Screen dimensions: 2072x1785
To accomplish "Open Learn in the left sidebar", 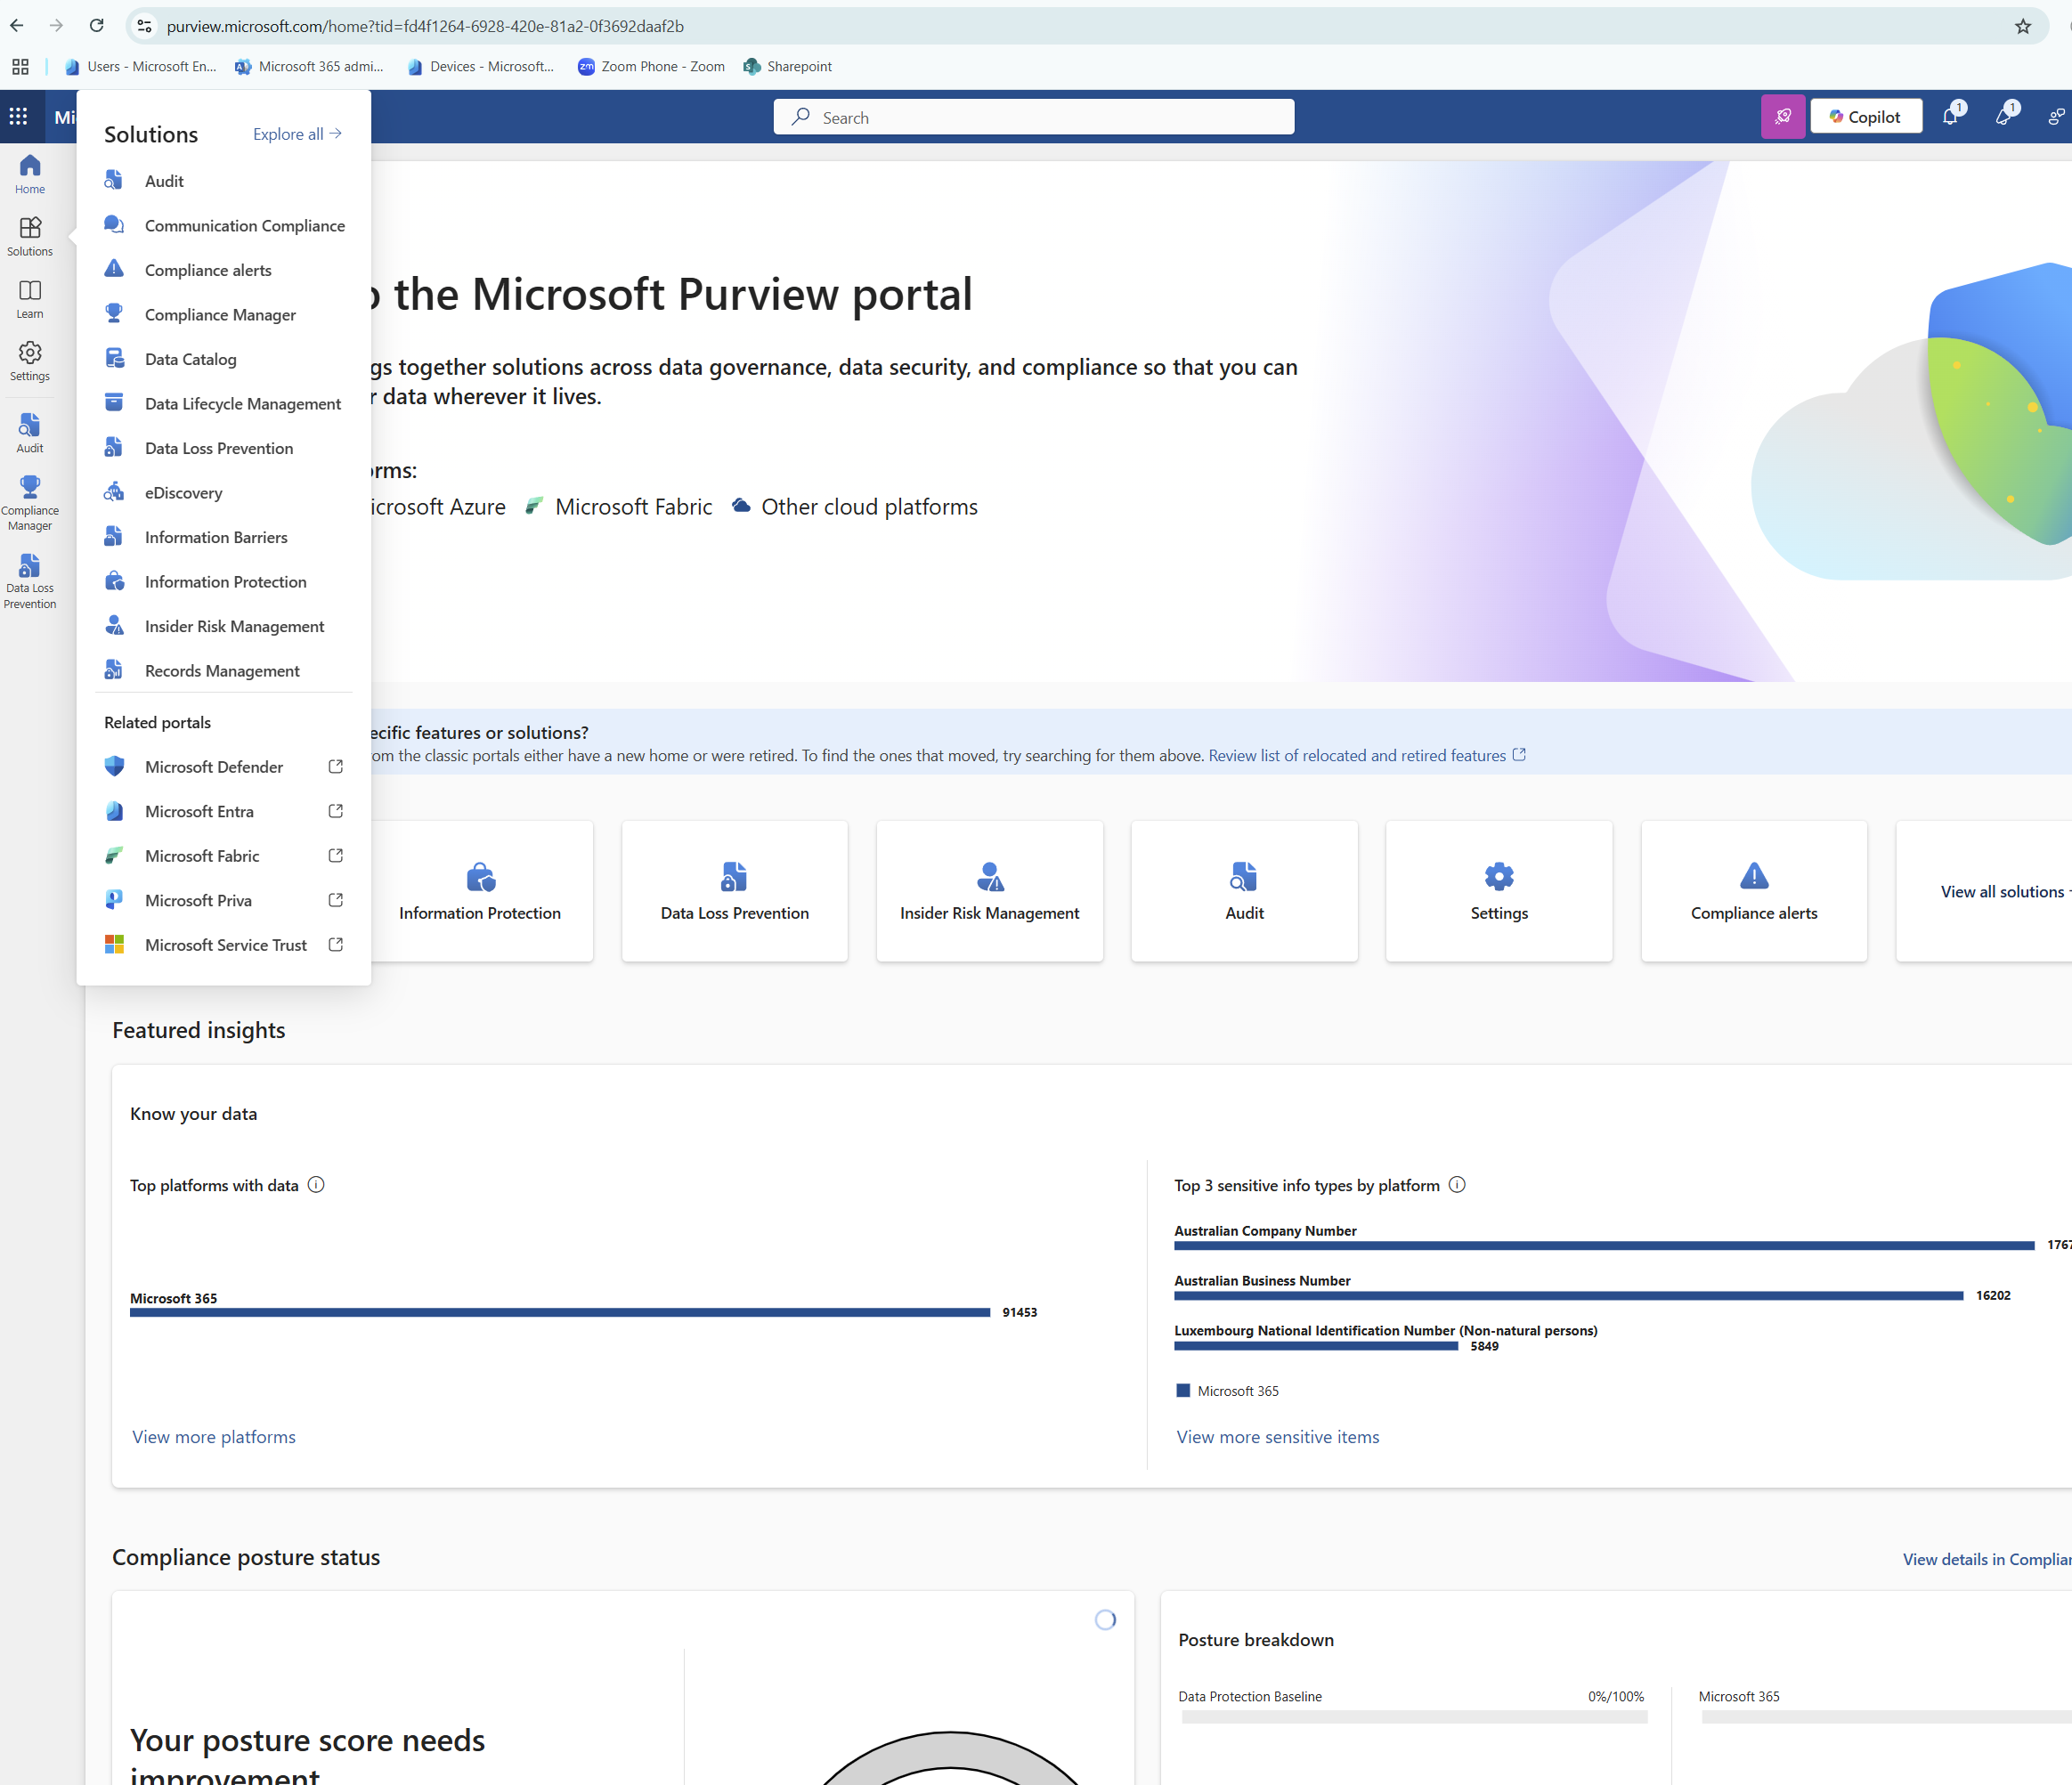I will (30, 299).
